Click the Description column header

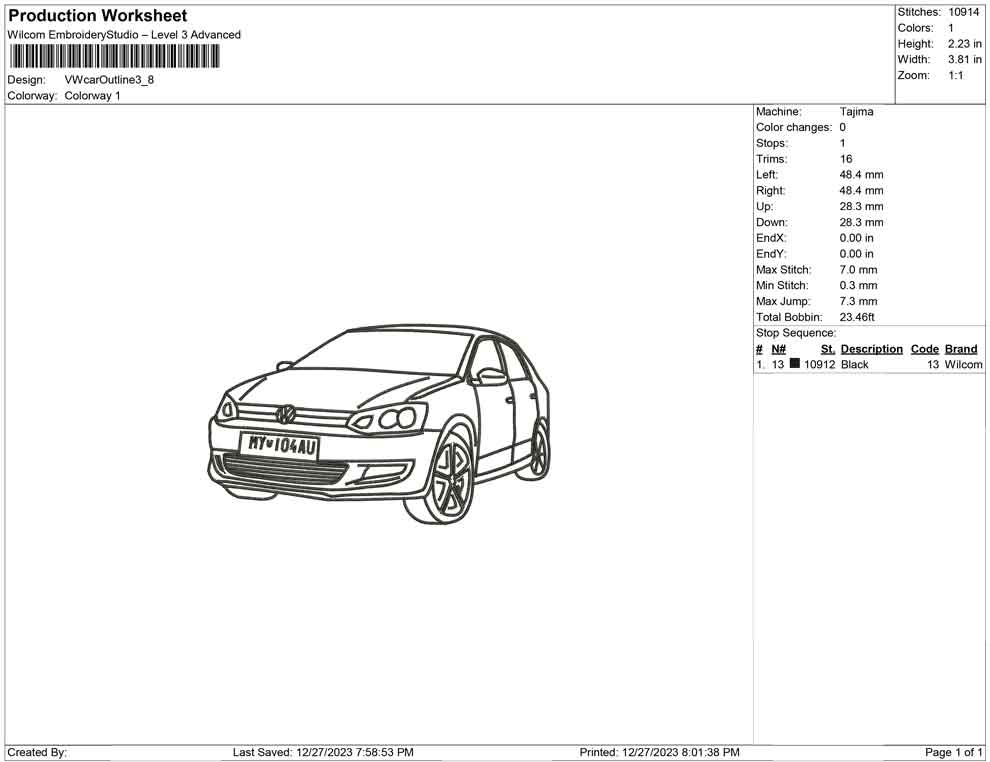click(x=871, y=349)
